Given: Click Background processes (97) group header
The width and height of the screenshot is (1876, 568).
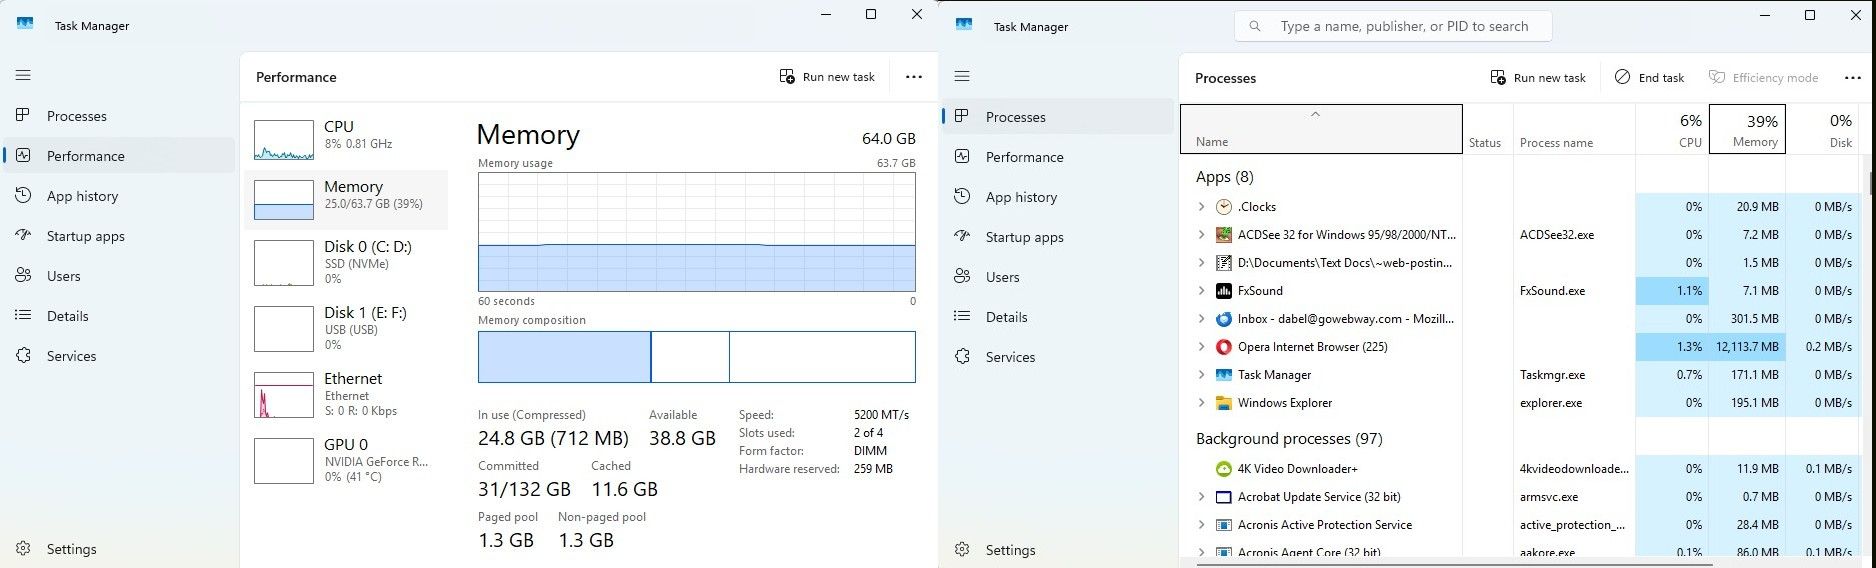Looking at the screenshot, I should tap(1289, 439).
